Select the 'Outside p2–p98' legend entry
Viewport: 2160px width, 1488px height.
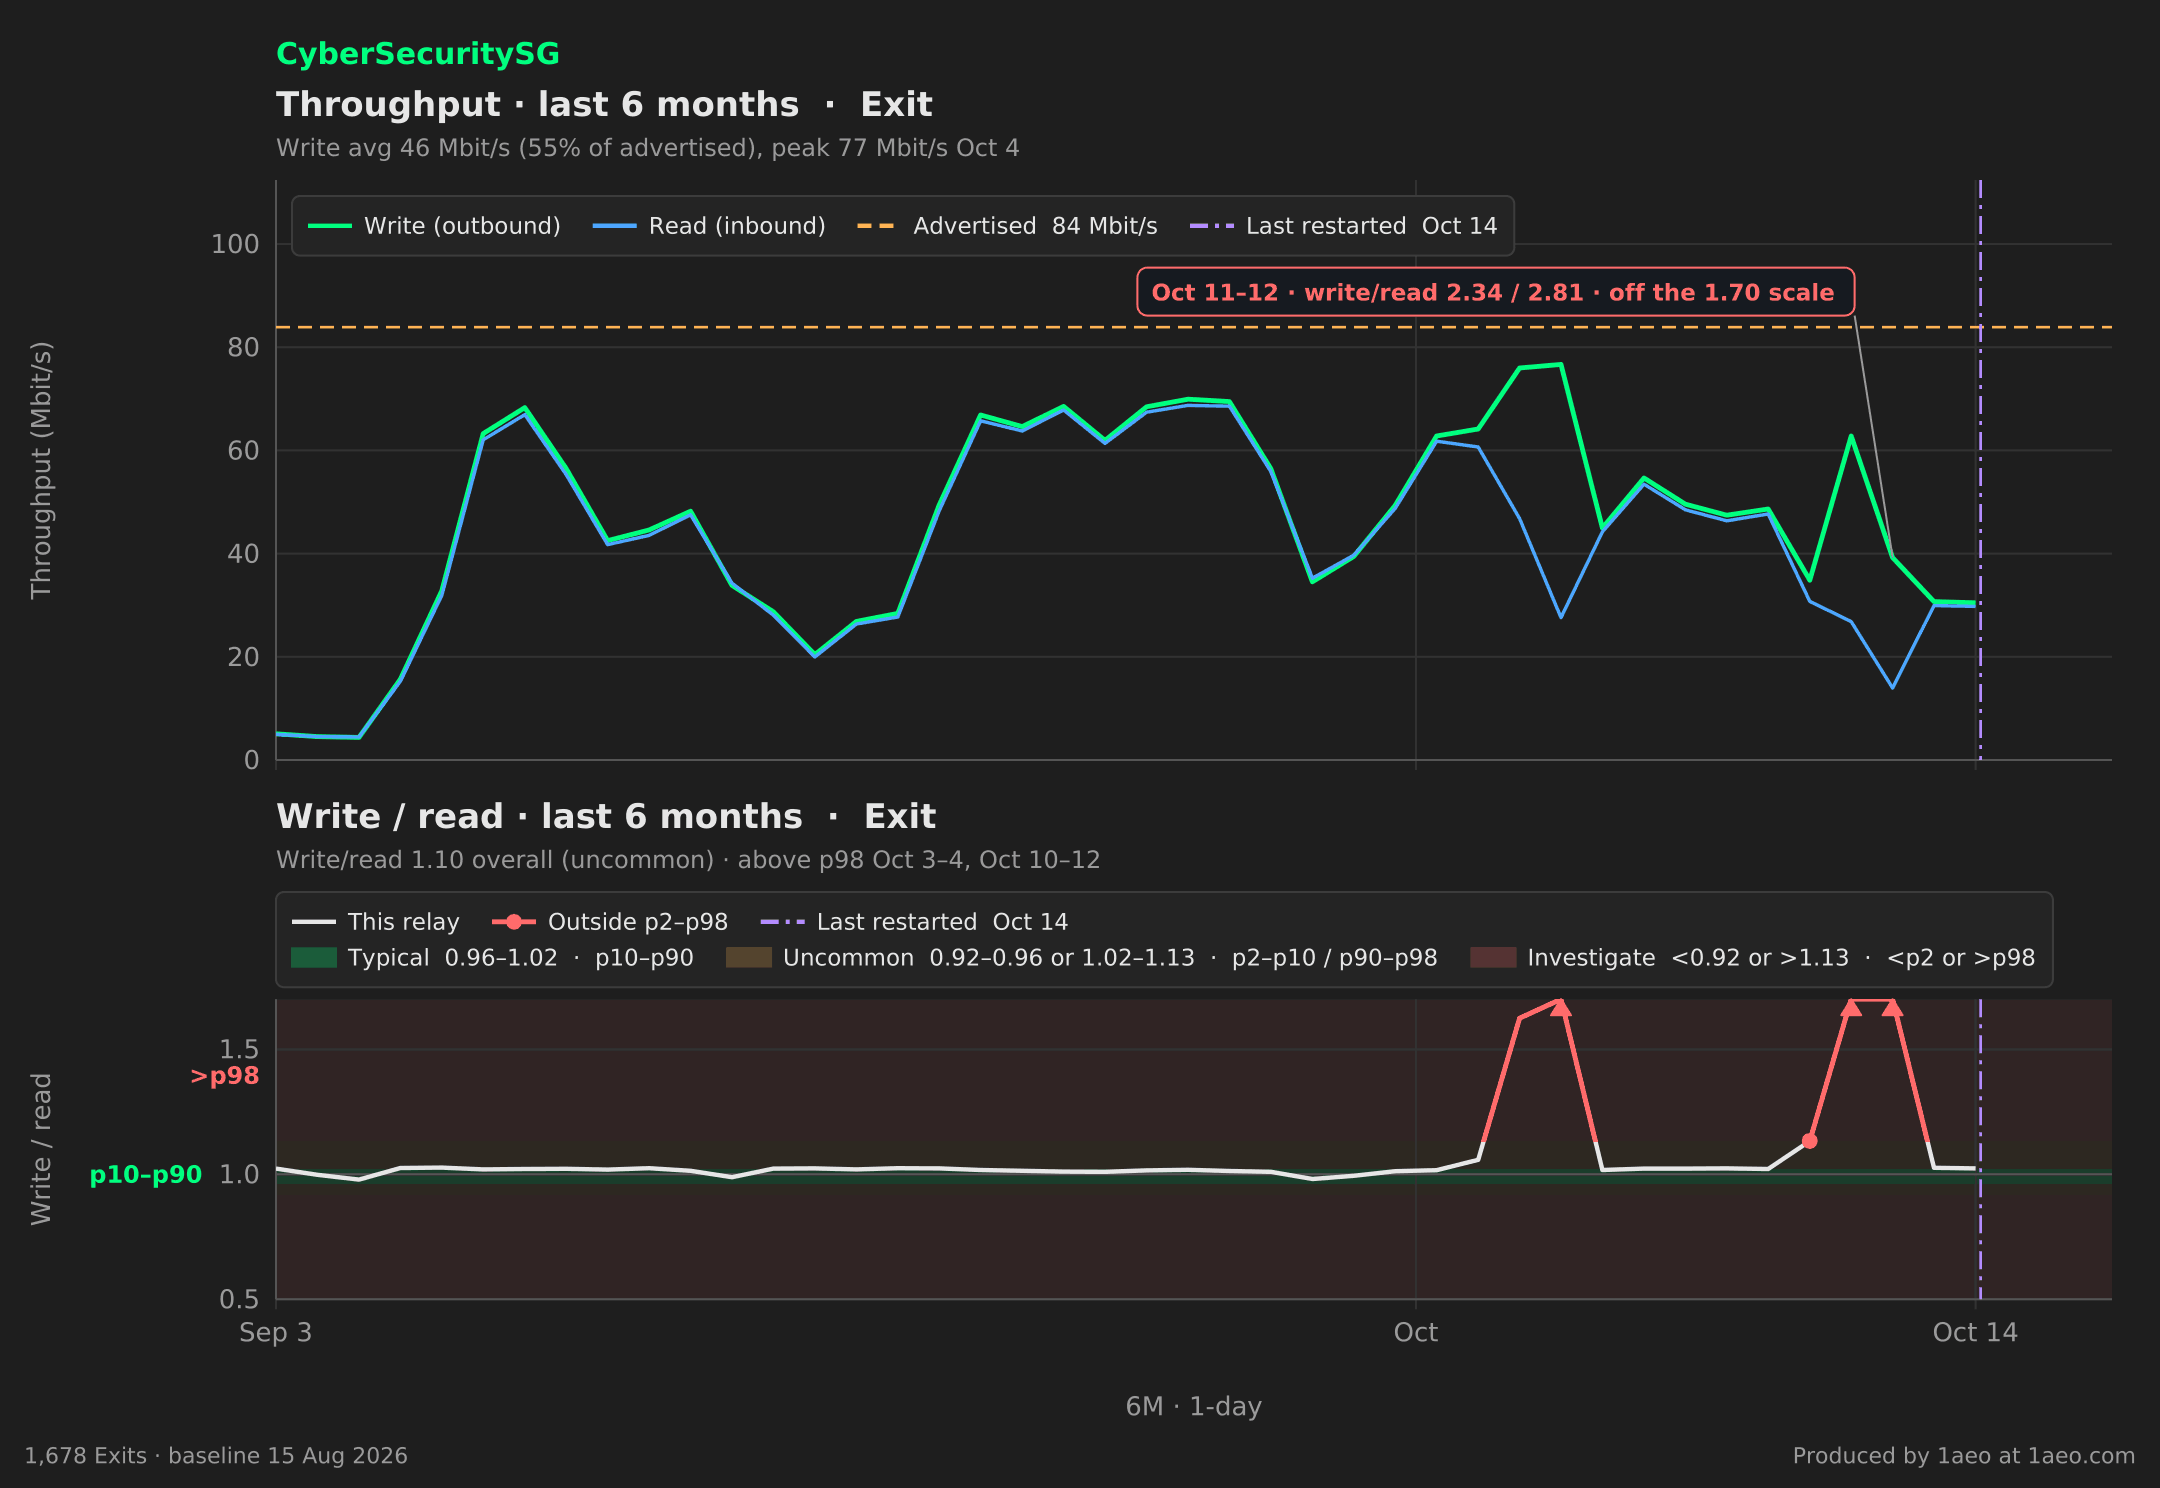(x=610, y=922)
